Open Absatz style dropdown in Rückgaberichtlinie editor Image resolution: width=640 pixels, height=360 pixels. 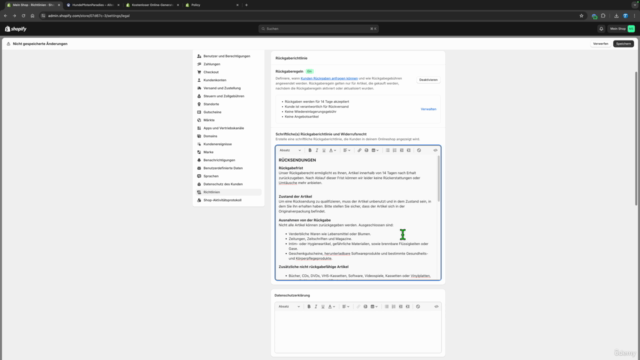click(x=290, y=150)
